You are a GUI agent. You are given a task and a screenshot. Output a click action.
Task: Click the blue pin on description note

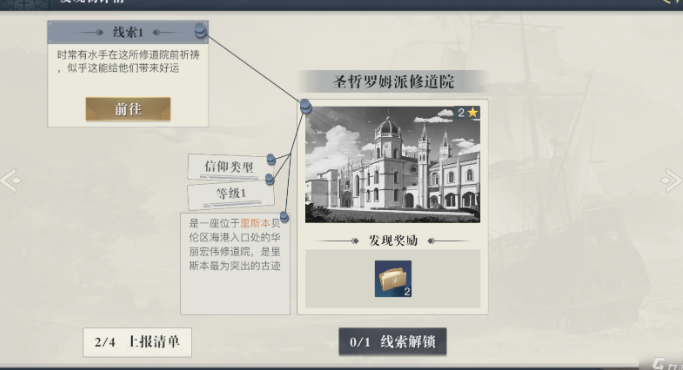(x=284, y=216)
